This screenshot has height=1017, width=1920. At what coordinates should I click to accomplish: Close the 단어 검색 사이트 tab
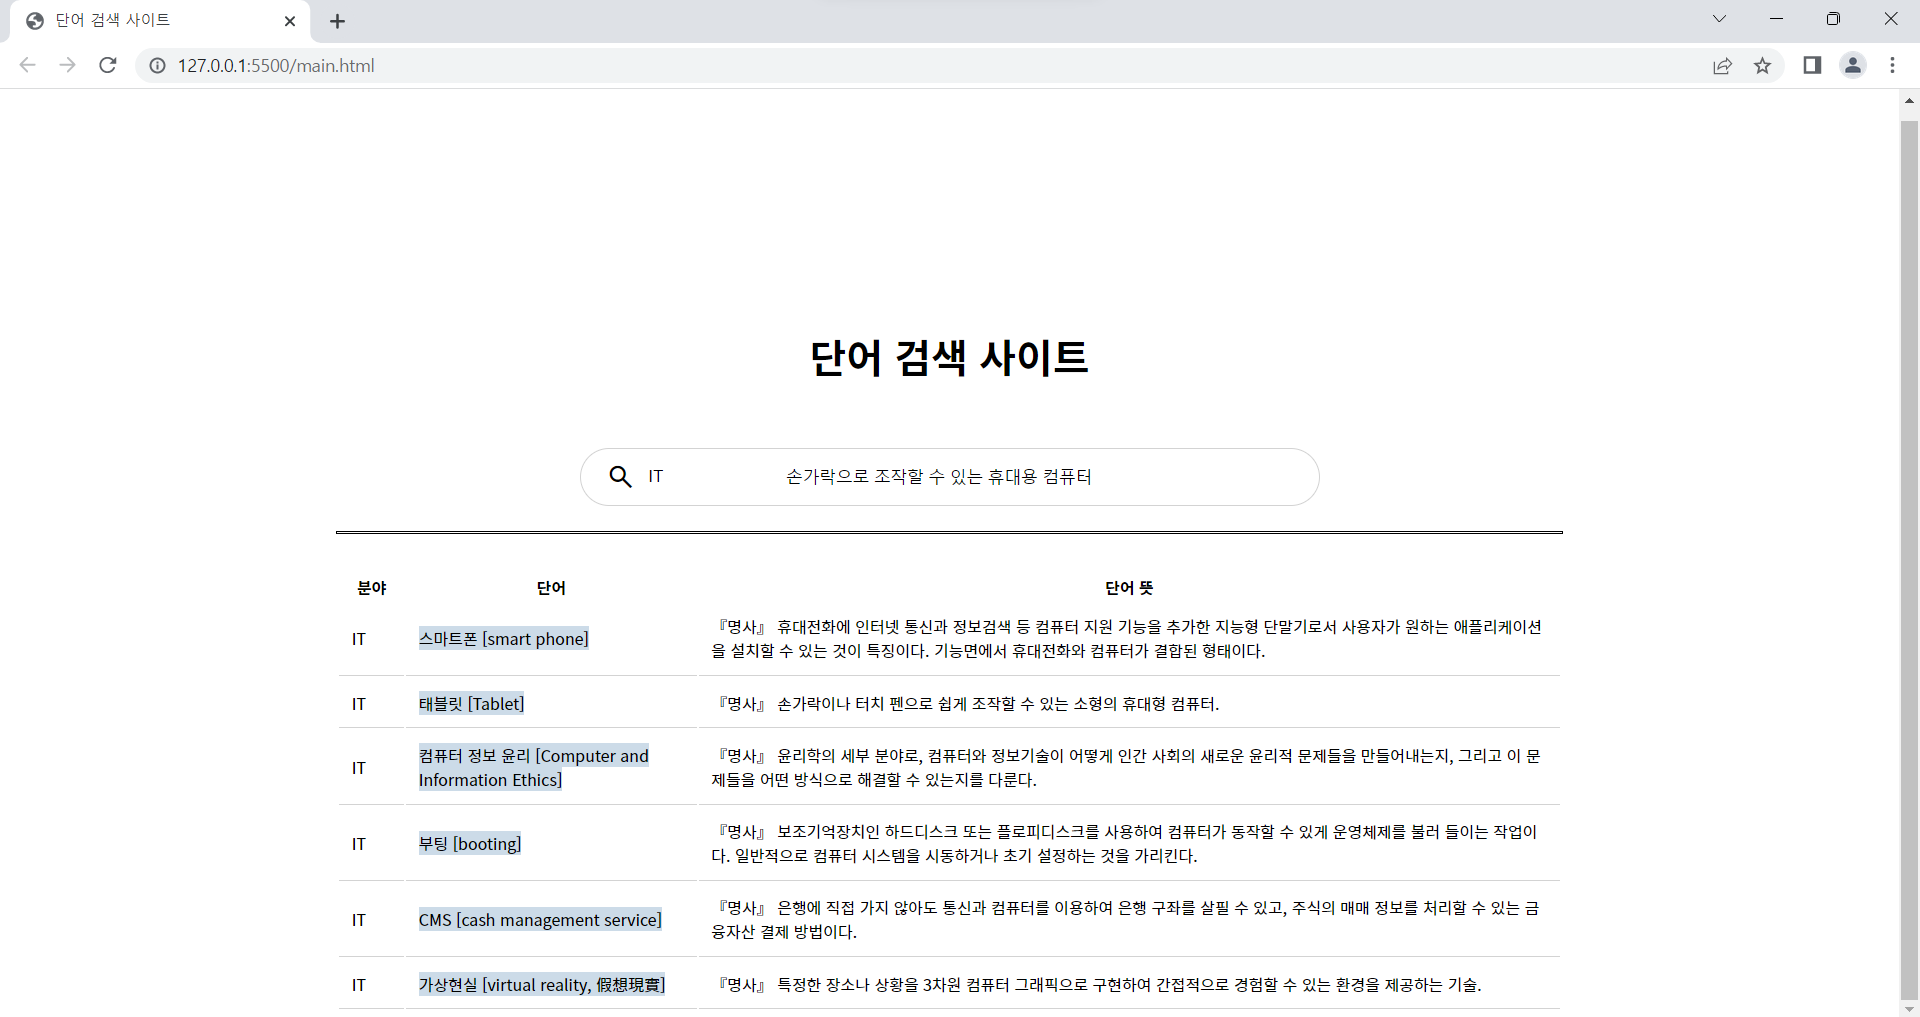click(291, 21)
